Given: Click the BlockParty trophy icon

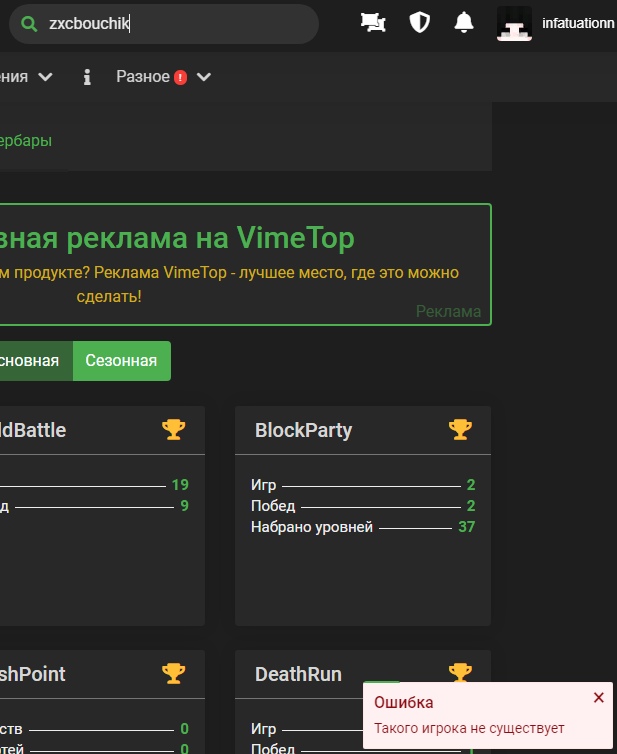Looking at the screenshot, I should click(460, 430).
